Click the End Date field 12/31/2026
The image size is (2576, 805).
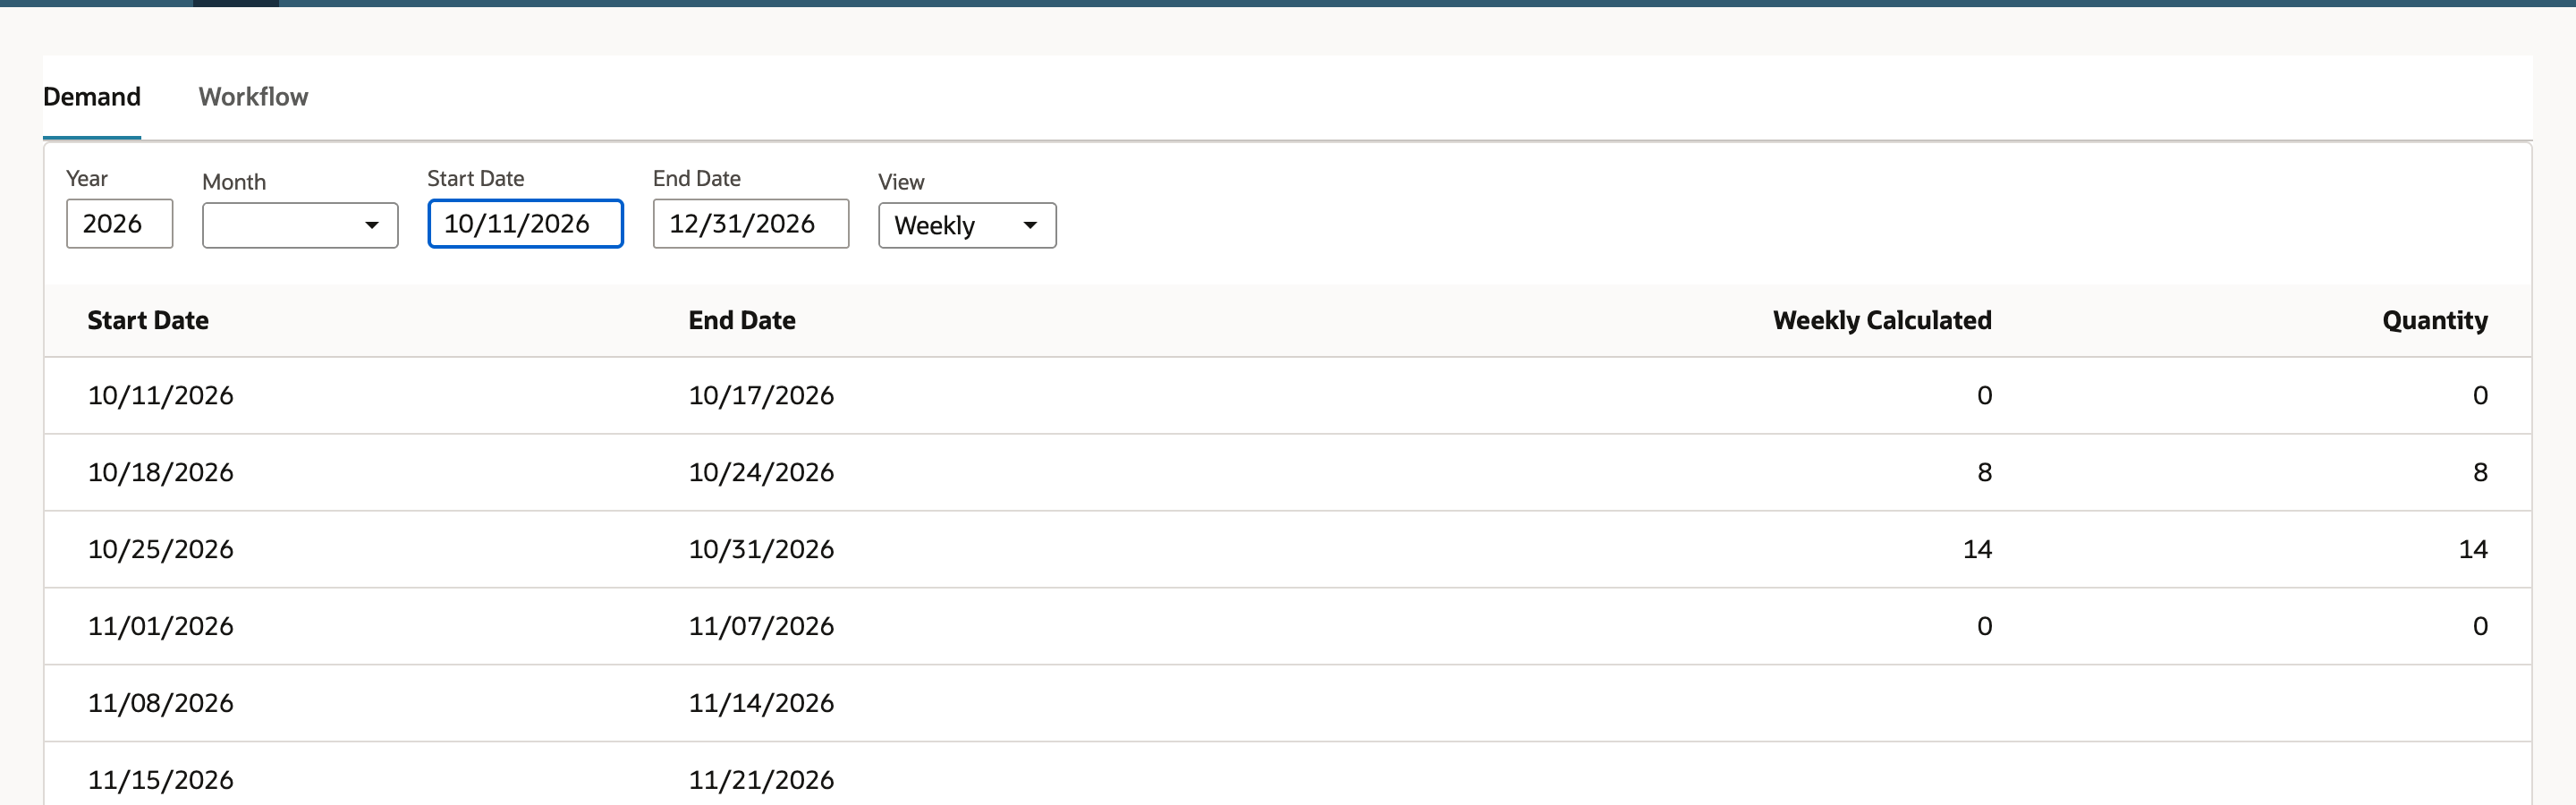click(750, 224)
